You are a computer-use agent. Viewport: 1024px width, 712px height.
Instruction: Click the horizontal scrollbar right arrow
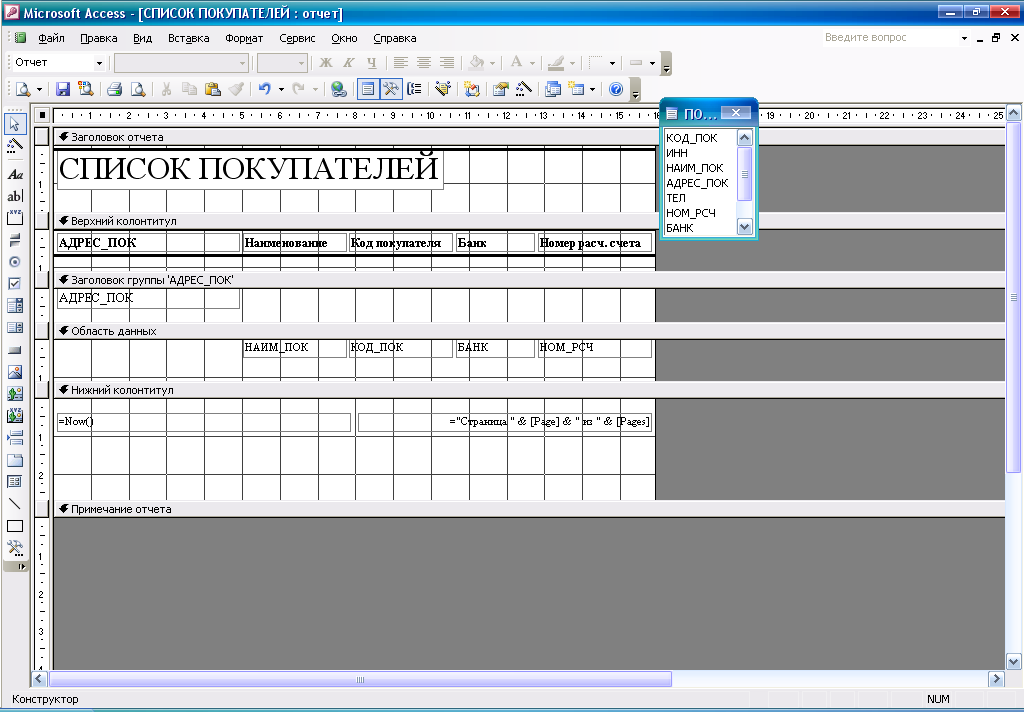(x=996, y=679)
